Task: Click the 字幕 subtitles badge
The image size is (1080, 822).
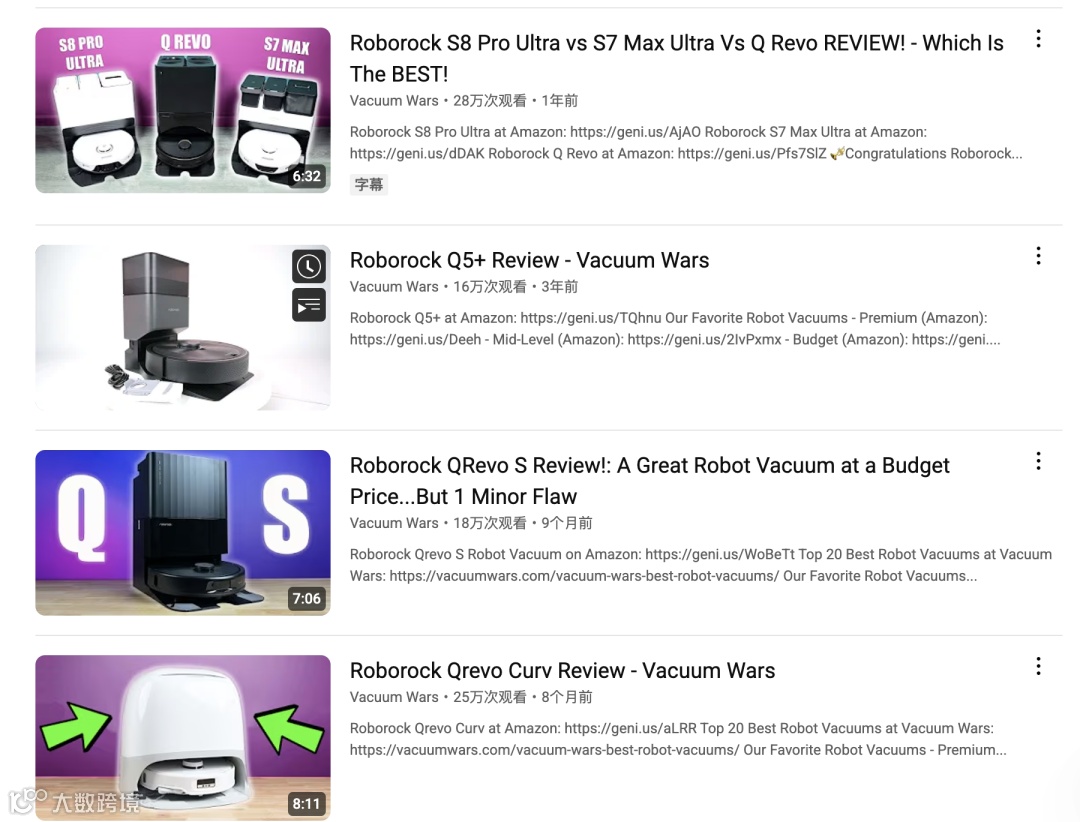Action: pyautogui.click(x=368, y=185)
